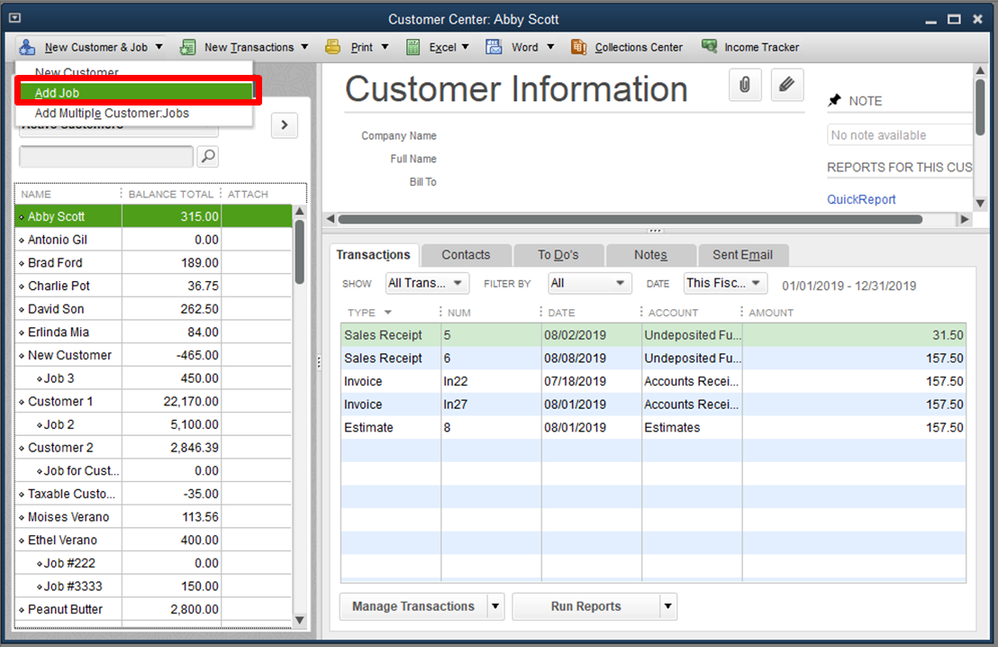The height and width of the screenshot is (647, 998).
Task: Click into the customer search field
Action: click(x=106, y=157)
